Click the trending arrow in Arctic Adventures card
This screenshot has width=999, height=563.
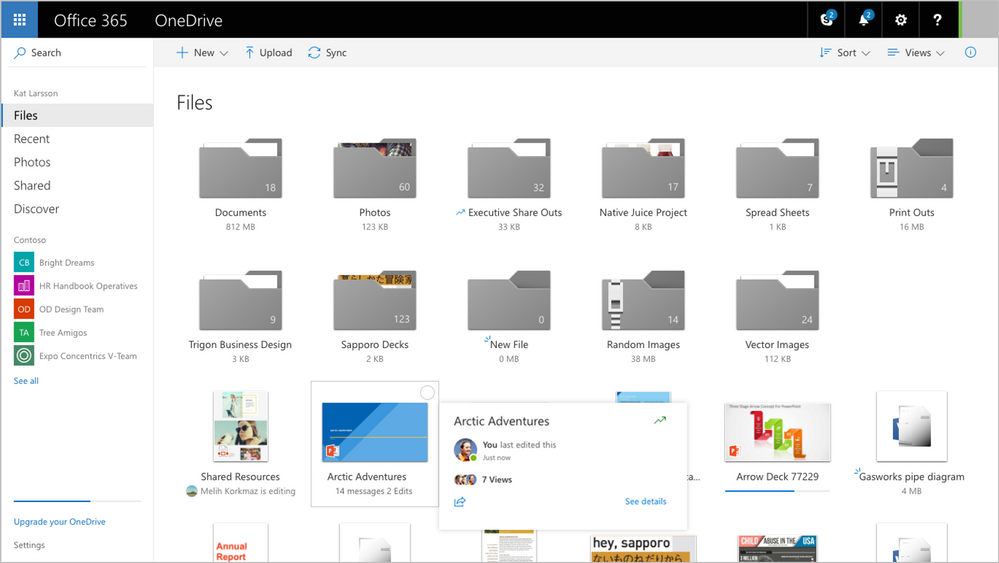coord(659,421)
